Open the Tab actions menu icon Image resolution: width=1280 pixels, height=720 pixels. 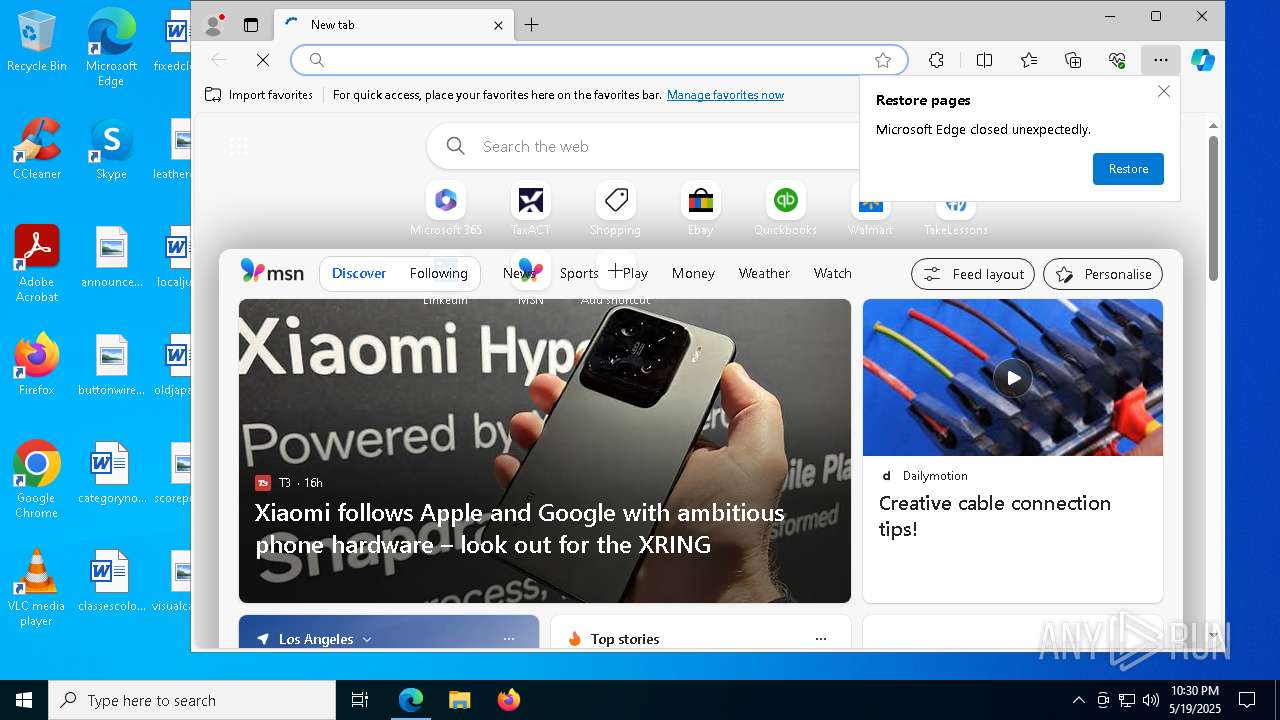pos(251,25)
